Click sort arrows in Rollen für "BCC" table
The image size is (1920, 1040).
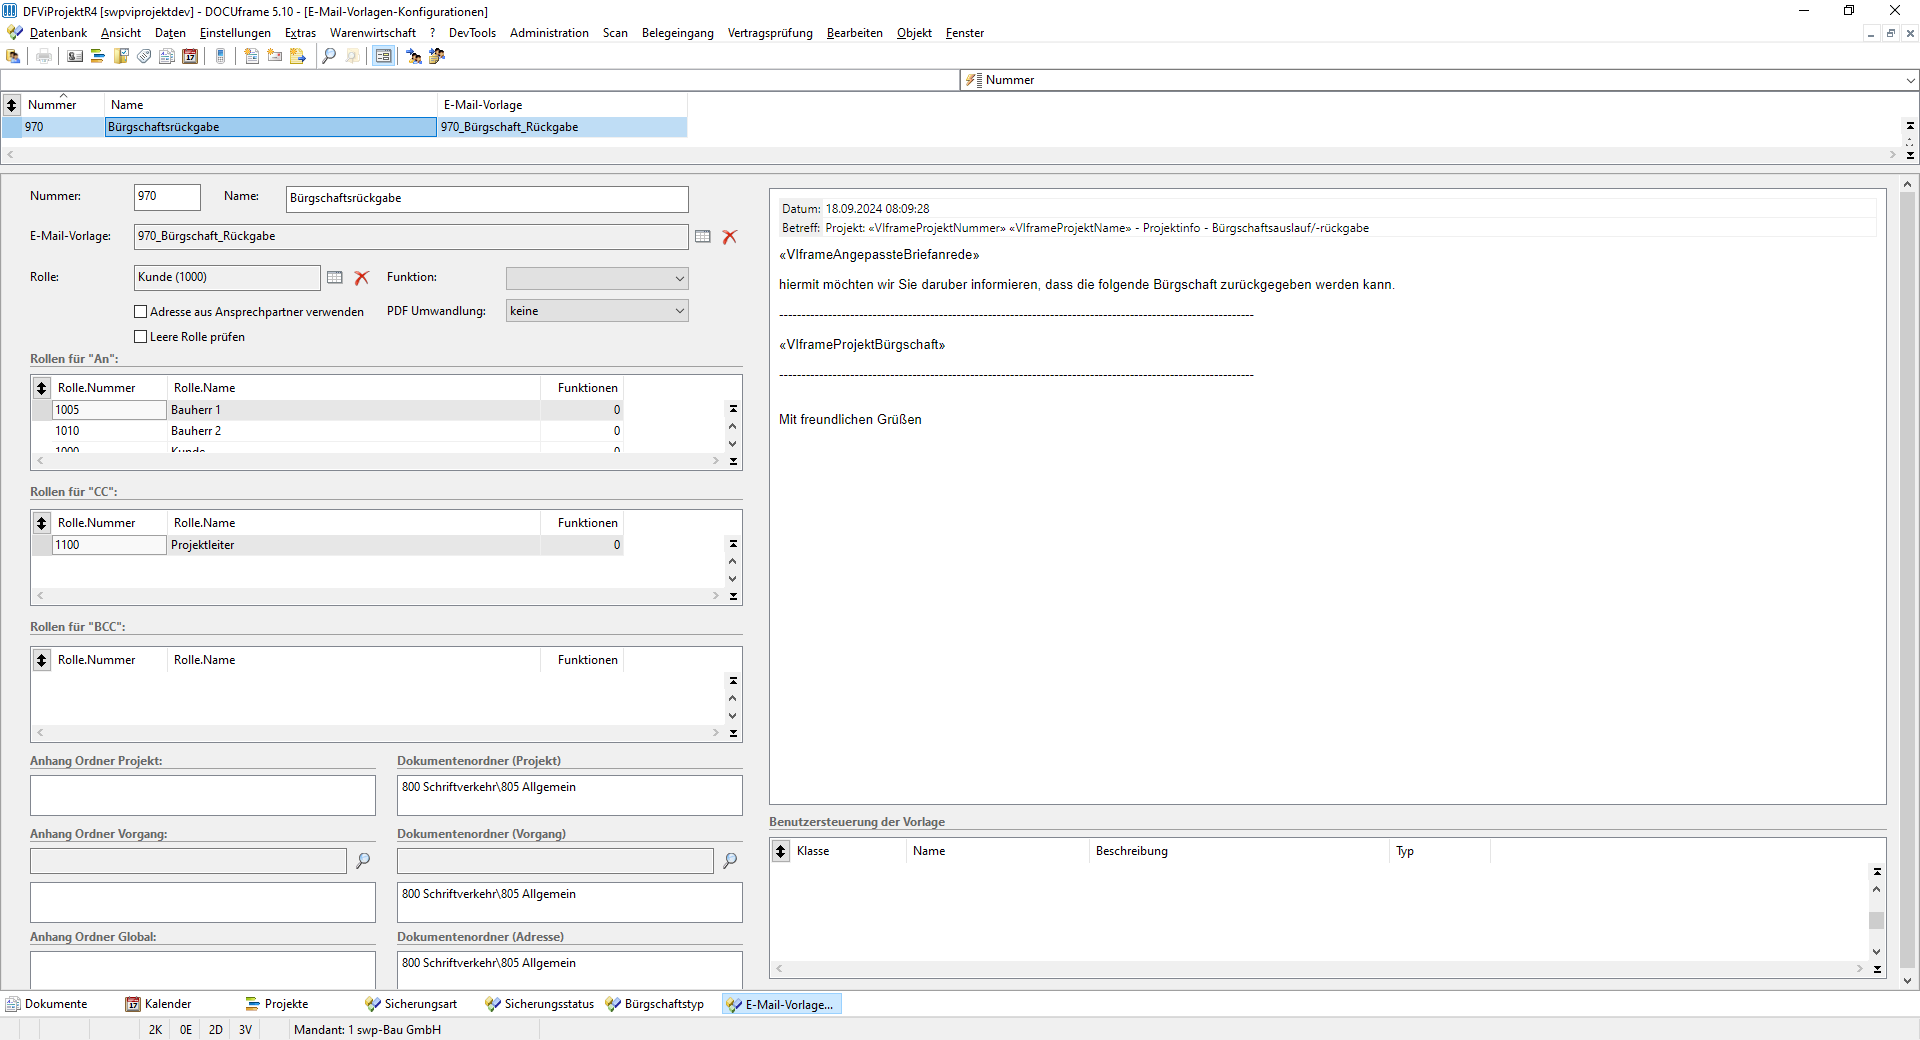coord(41,660)
